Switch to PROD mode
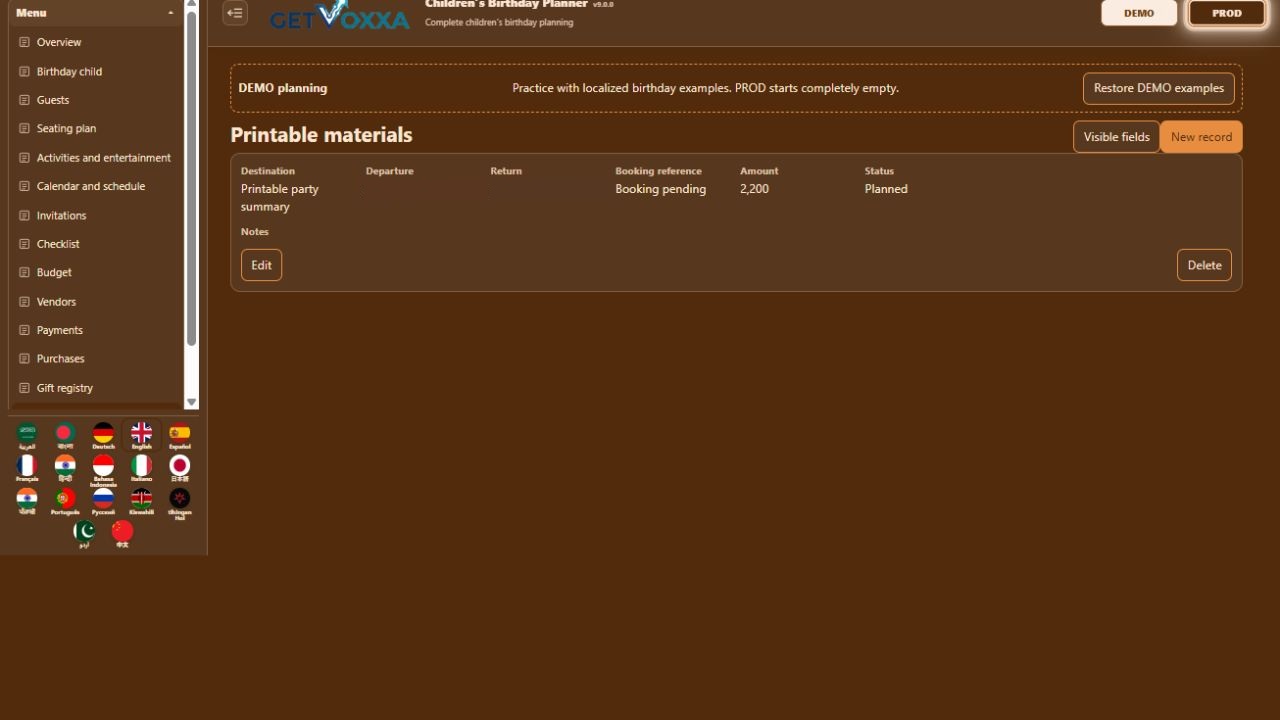Viewport: 1280px width, 720px height. pyautogui.click(x=1227, y=13)
